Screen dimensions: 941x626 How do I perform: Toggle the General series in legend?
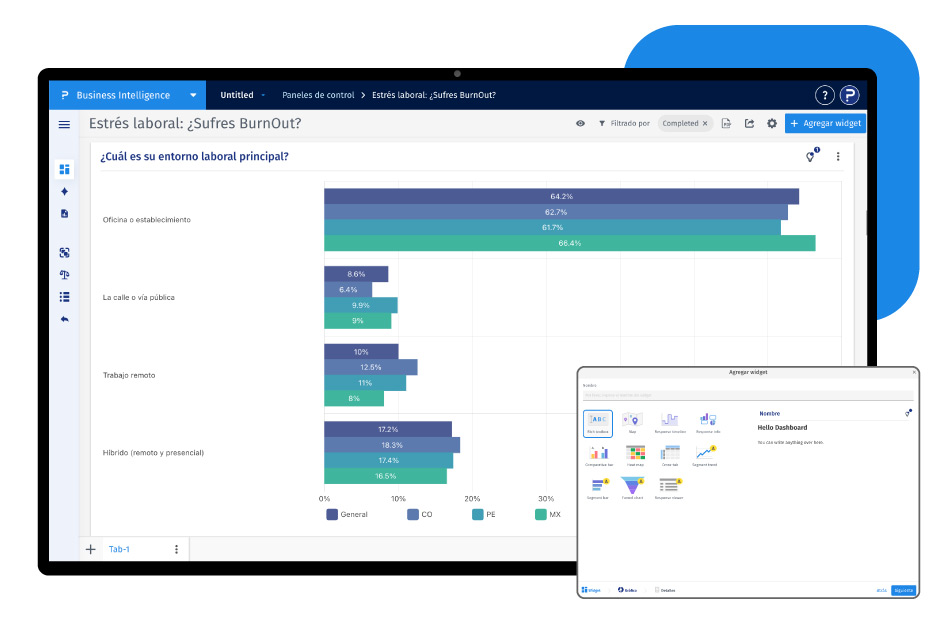[347, 514]
